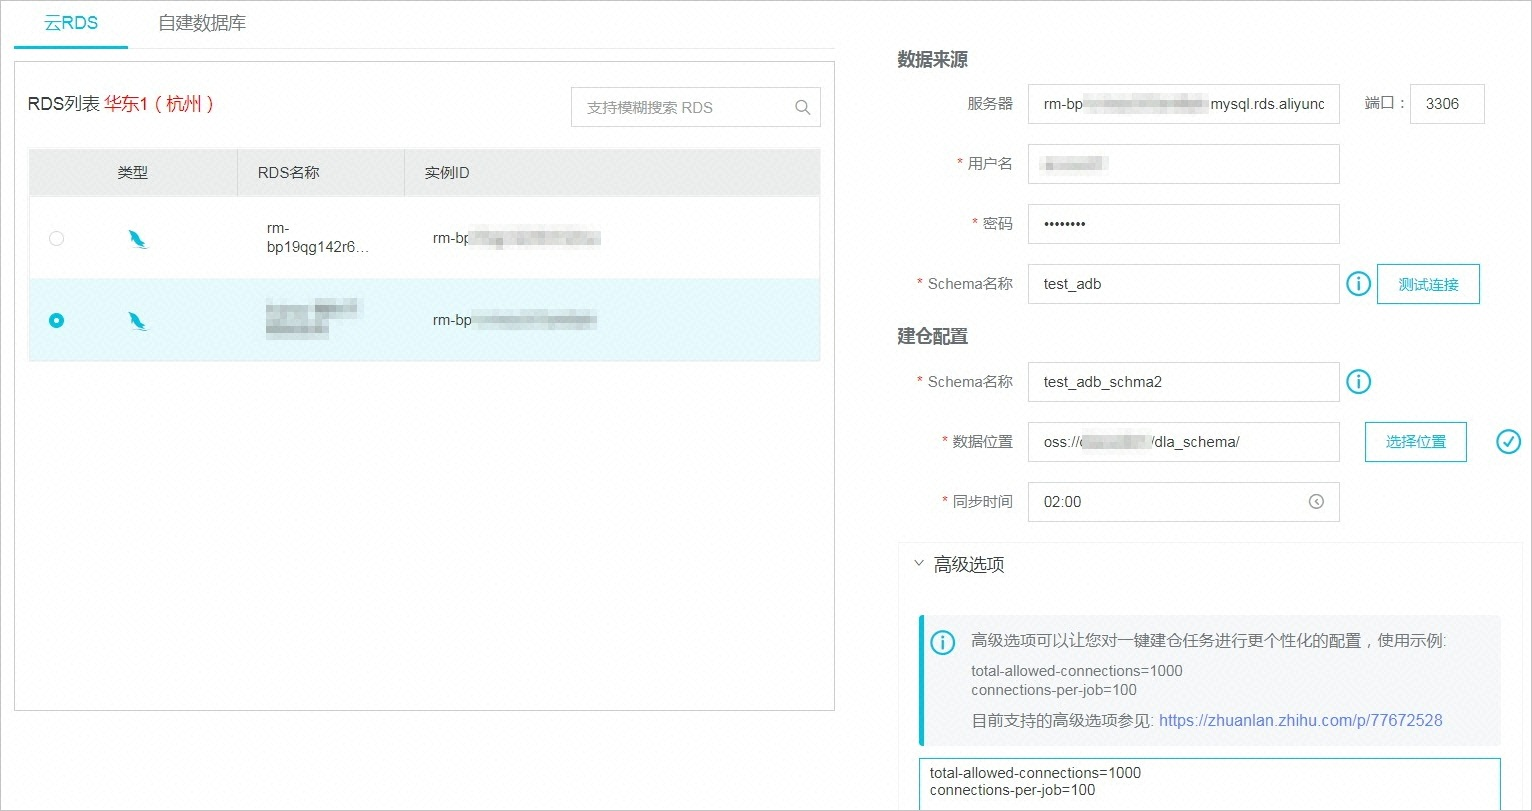Image resolution: width=1532 pixels, height=811 pixels.
Task: Click the 端口 field showing 3306
Action: pyautogui.click(x=1446, y=104)
